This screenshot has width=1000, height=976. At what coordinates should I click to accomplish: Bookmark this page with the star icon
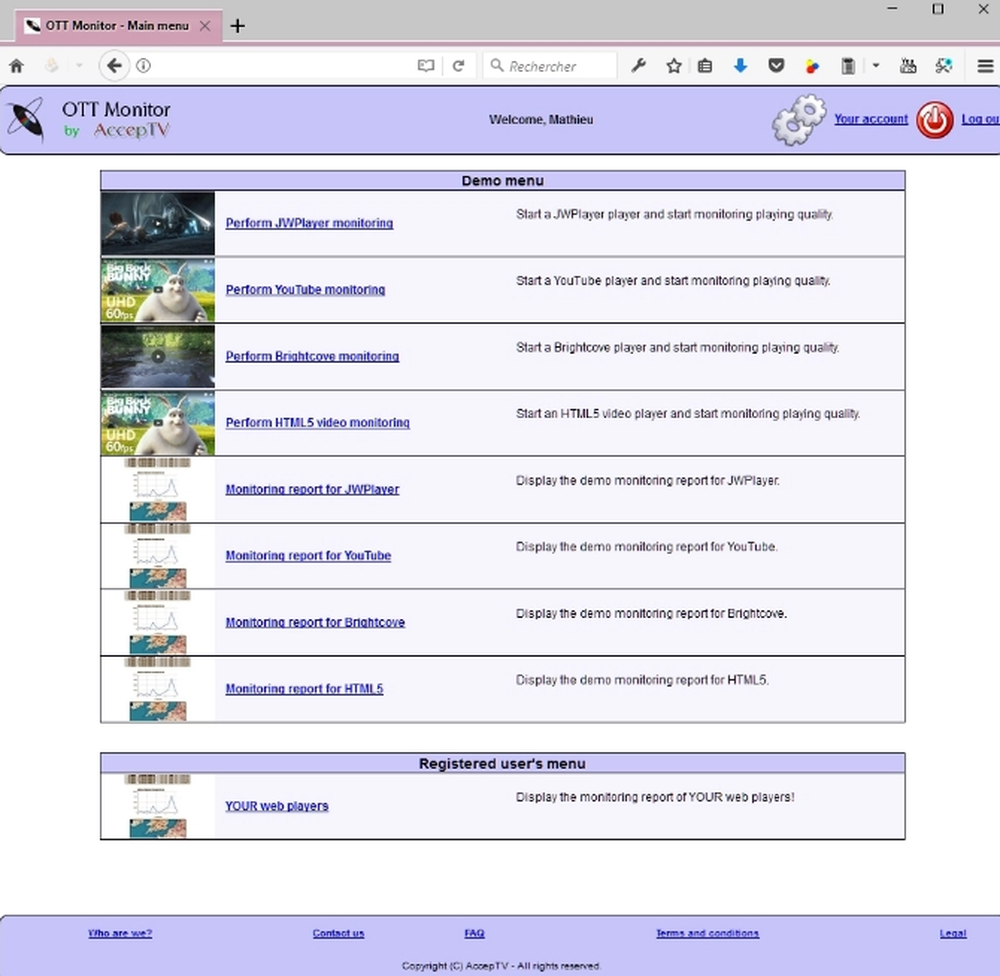[673, 65]
